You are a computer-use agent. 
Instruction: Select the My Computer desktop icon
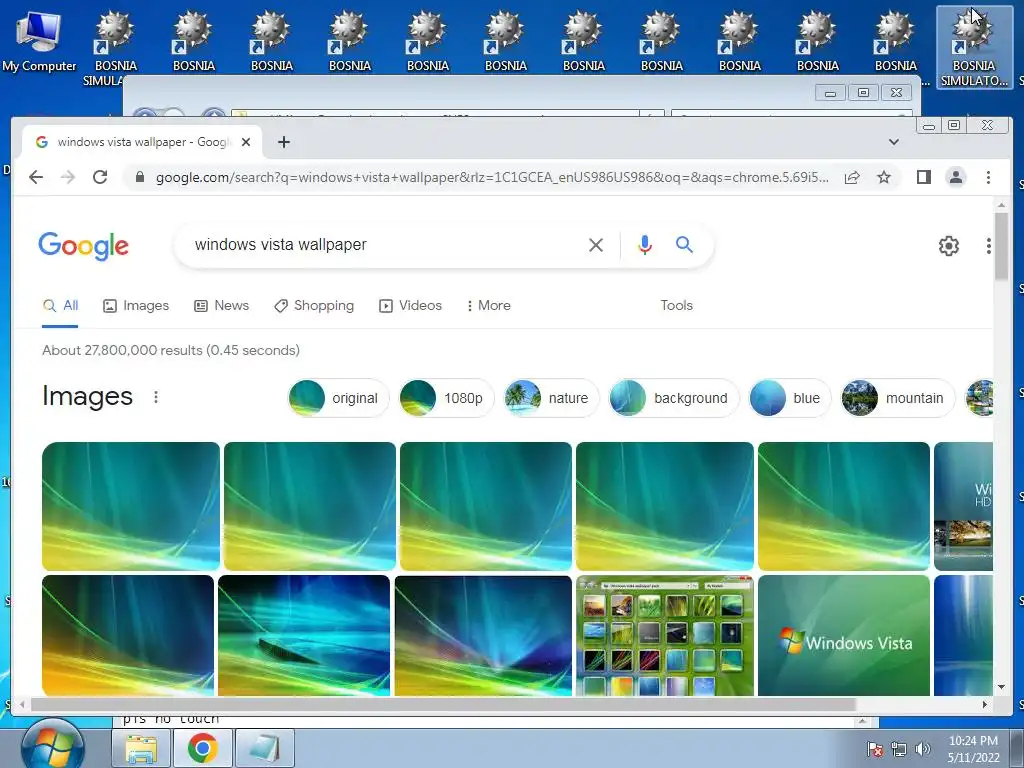click(39, 40)
